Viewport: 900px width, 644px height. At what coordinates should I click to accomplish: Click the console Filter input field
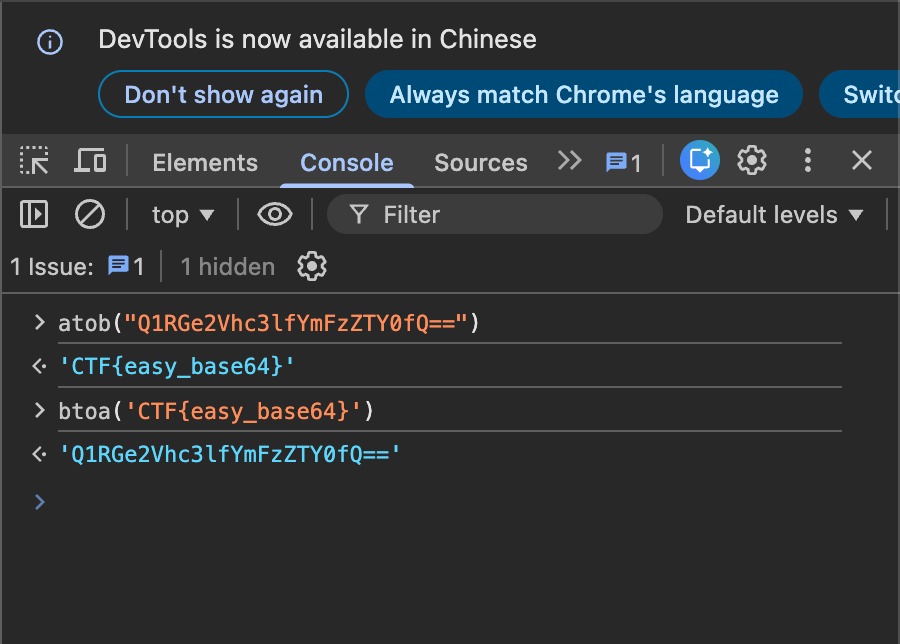tap(500, 214)
